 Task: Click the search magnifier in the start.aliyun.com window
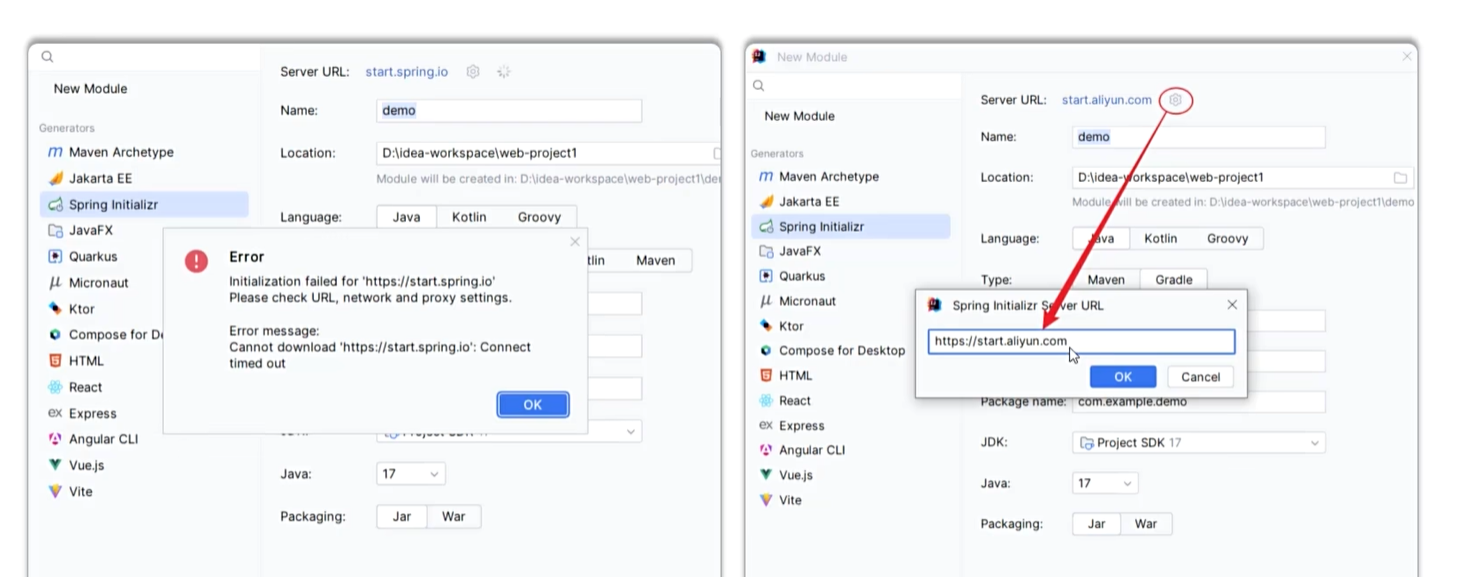[759, 86]
